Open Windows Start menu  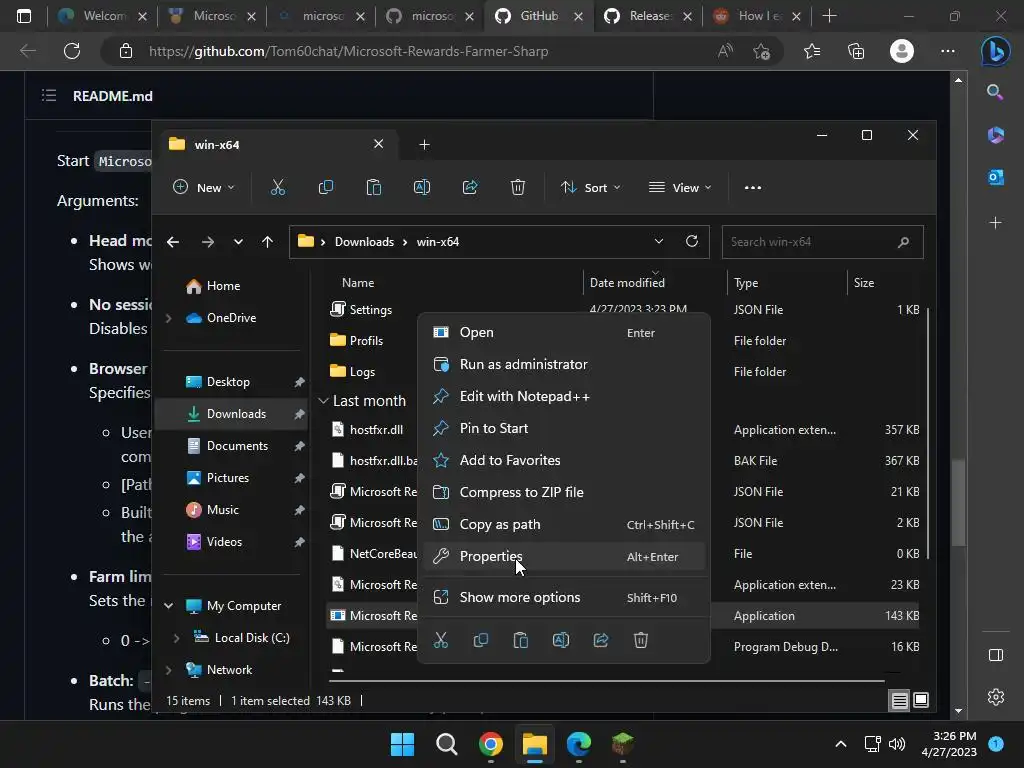tap(402, 744)
